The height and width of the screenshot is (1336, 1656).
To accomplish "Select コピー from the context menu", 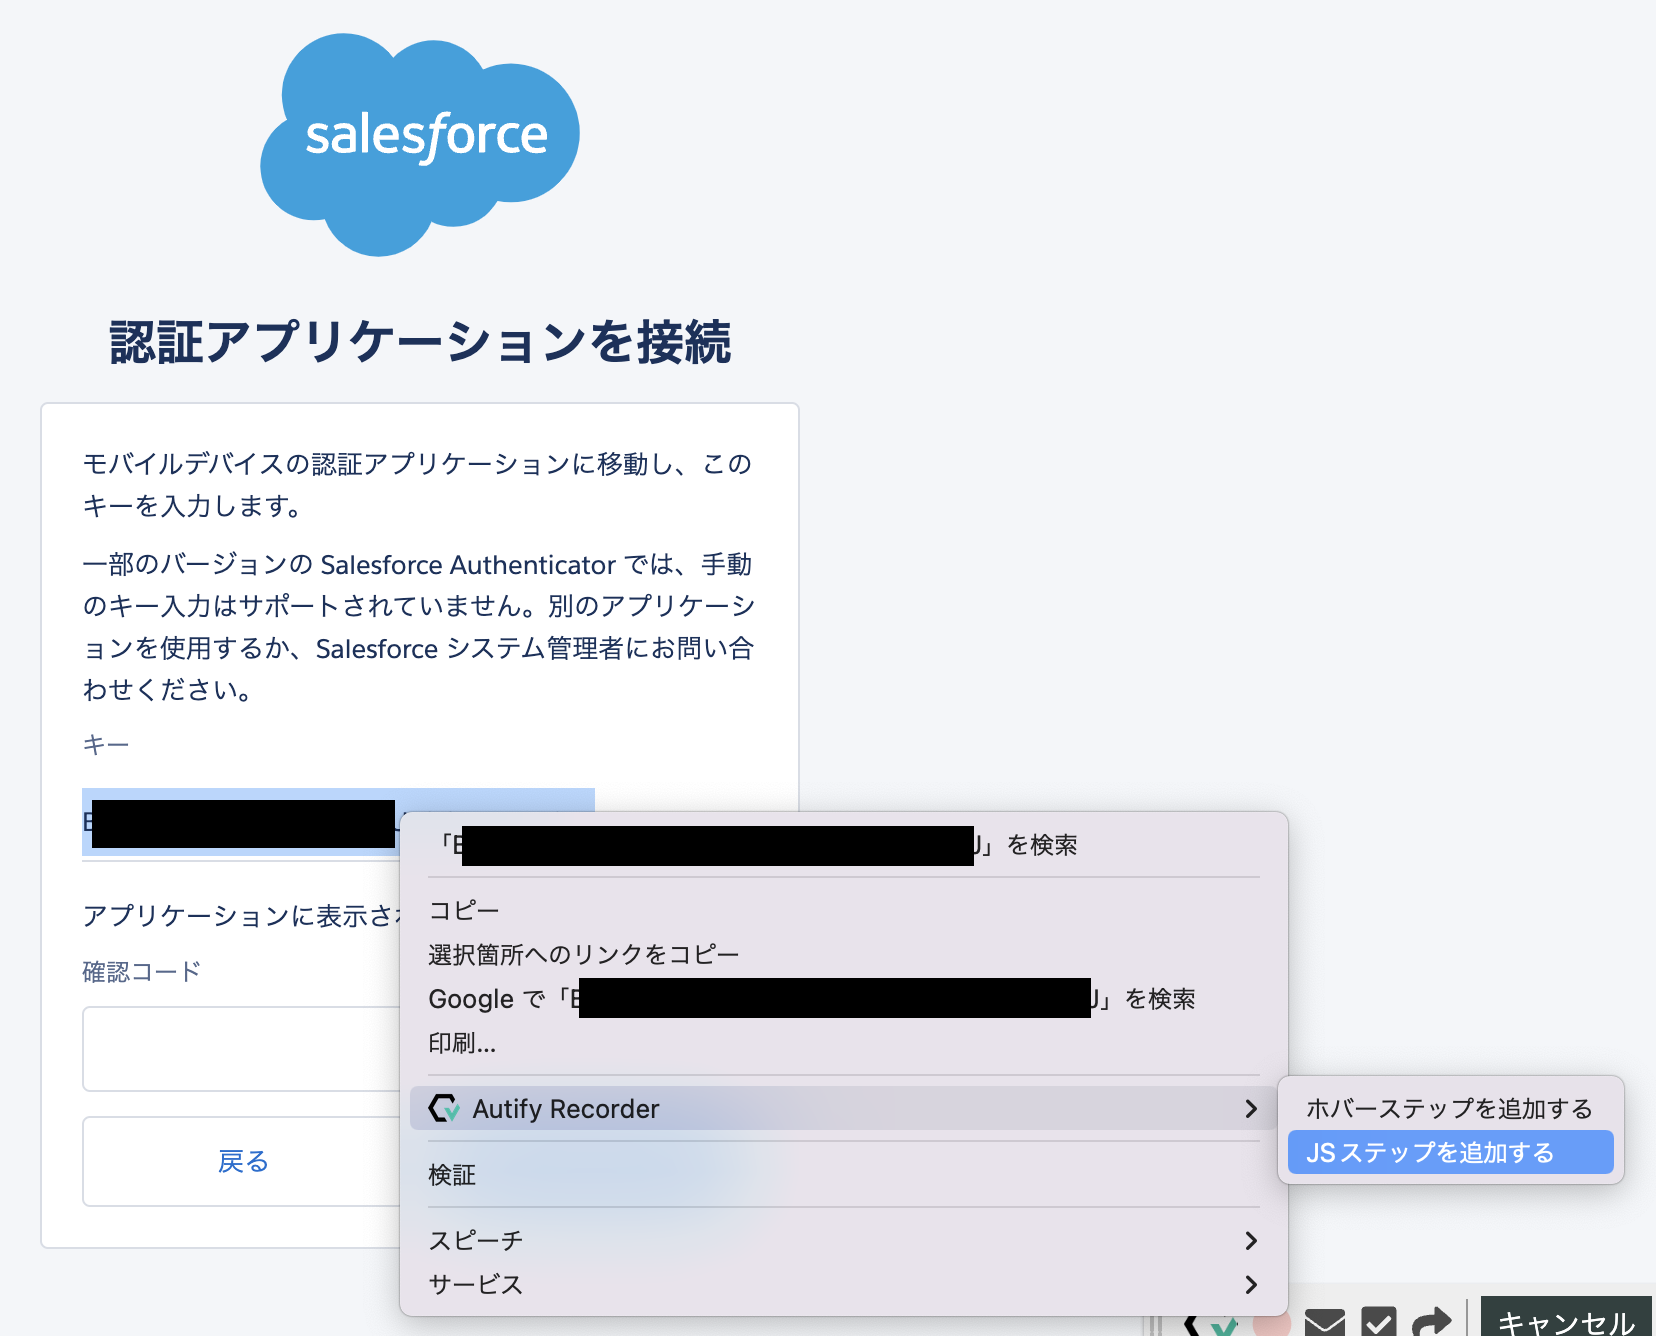I will click(x=463, y=909).
